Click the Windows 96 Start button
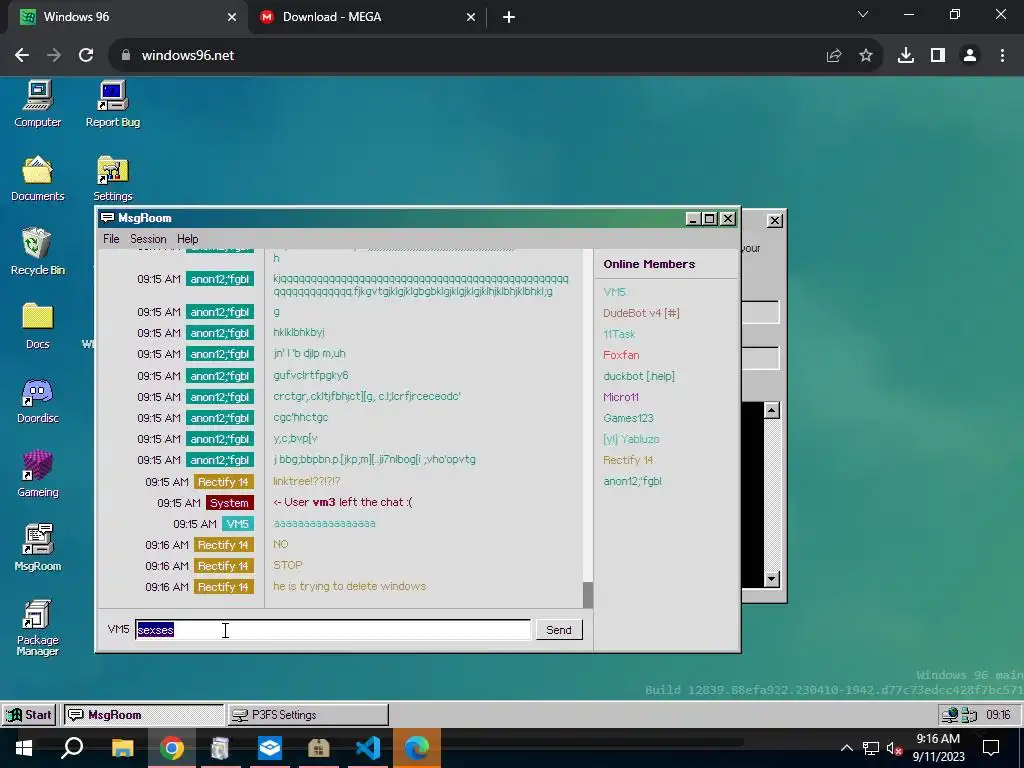The image size is (1024, 768). (29, 715)
